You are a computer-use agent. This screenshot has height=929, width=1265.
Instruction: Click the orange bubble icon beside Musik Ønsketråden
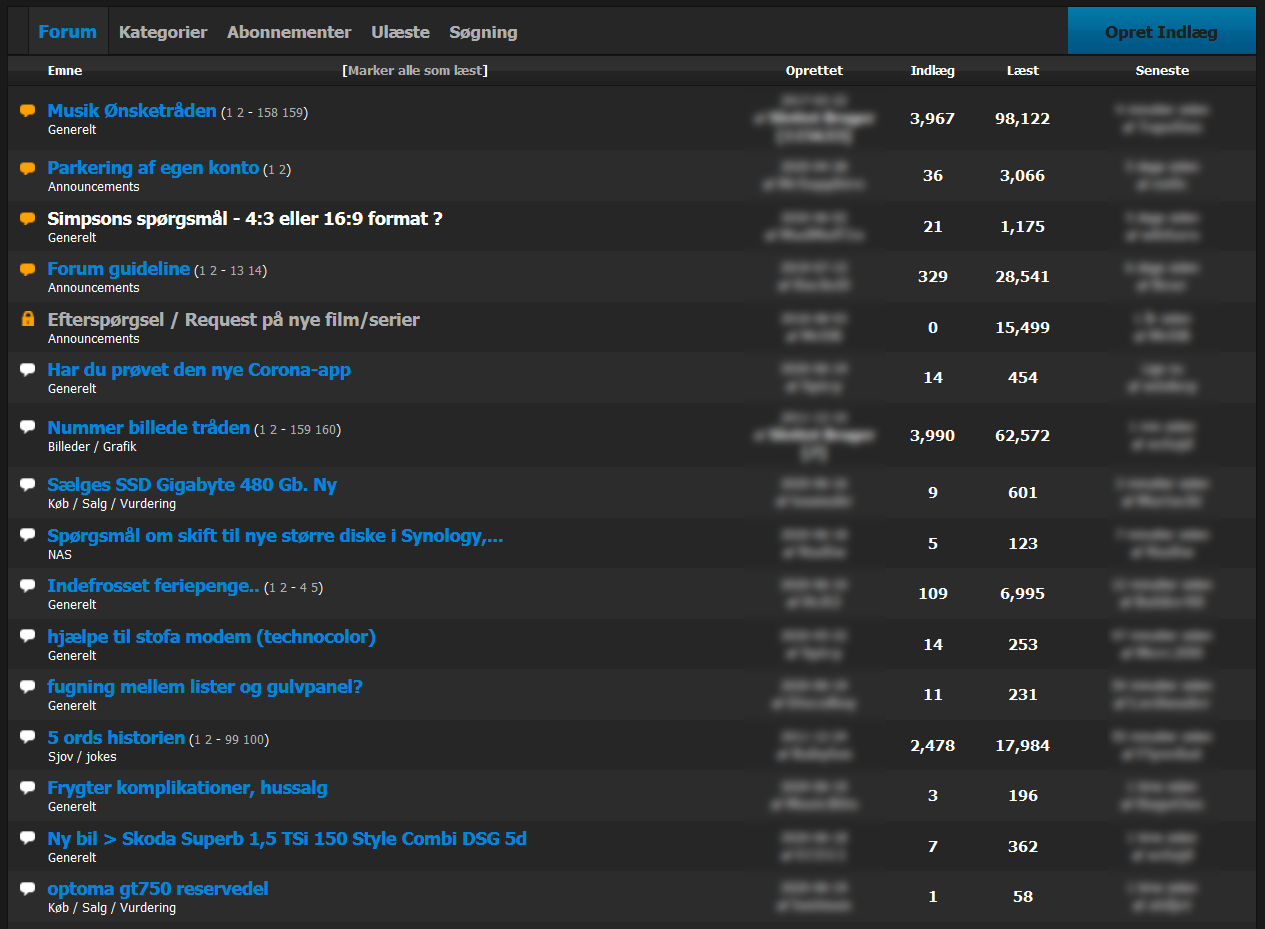[x=28, y=111]
